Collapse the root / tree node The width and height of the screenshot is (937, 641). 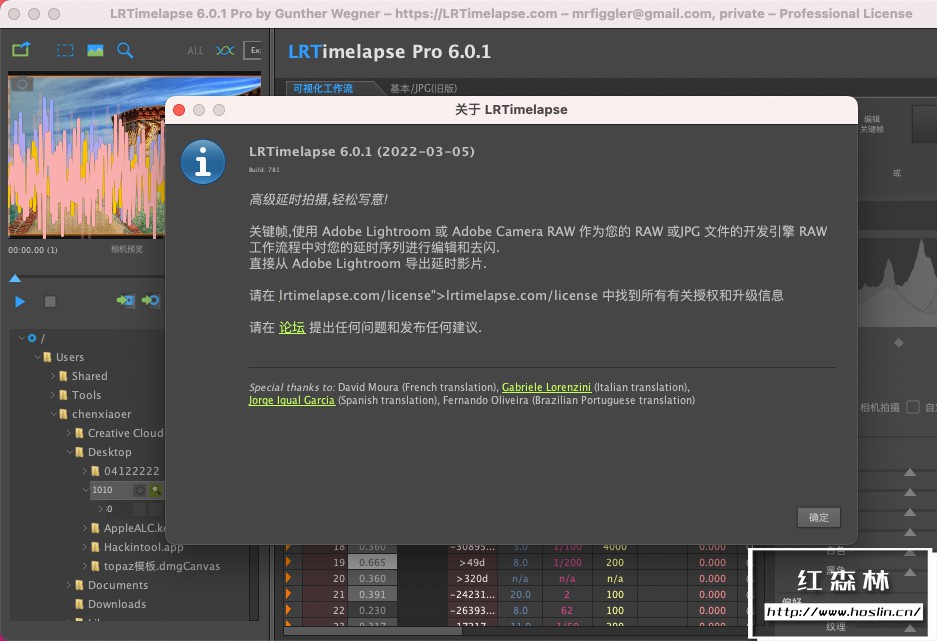(x=22, y=338)
